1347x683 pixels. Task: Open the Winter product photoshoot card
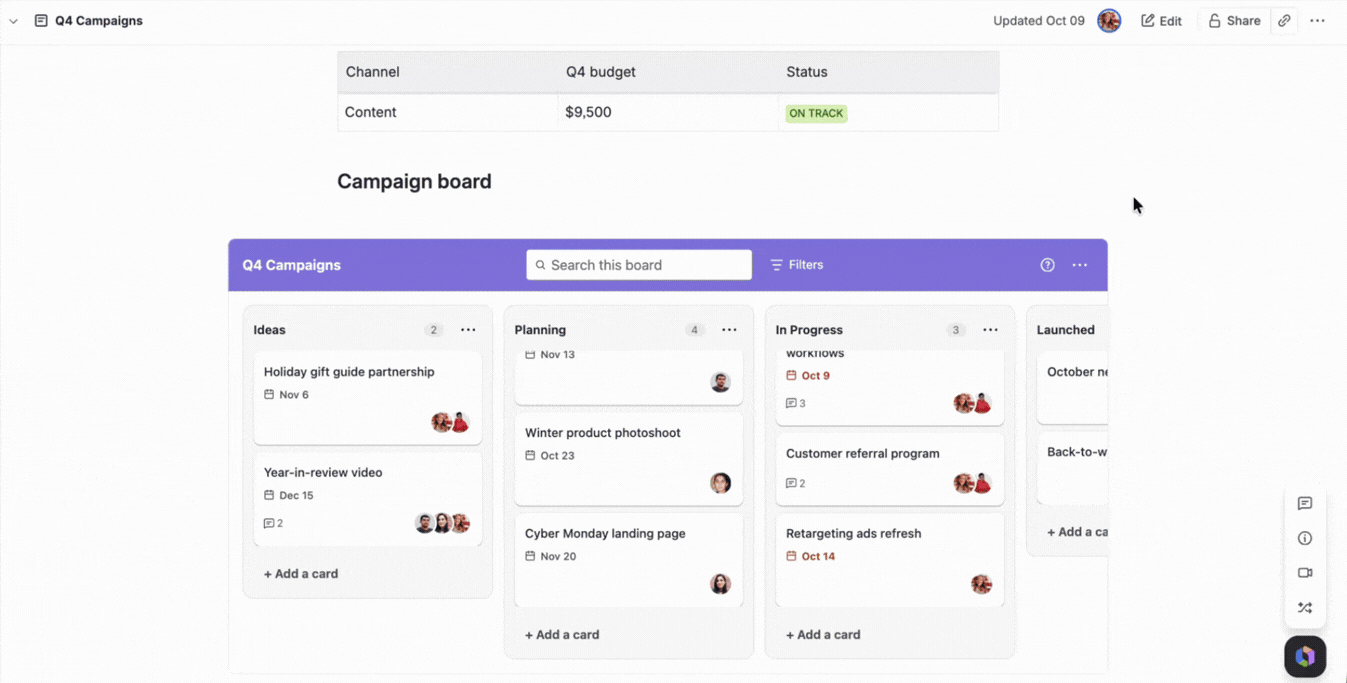(629, 459)
